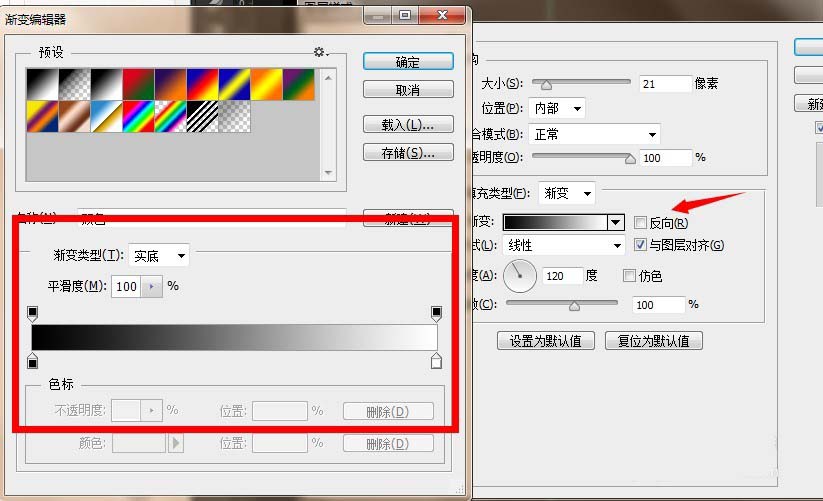
Task: Click the scale slider handle
Action: pos(574,306)
